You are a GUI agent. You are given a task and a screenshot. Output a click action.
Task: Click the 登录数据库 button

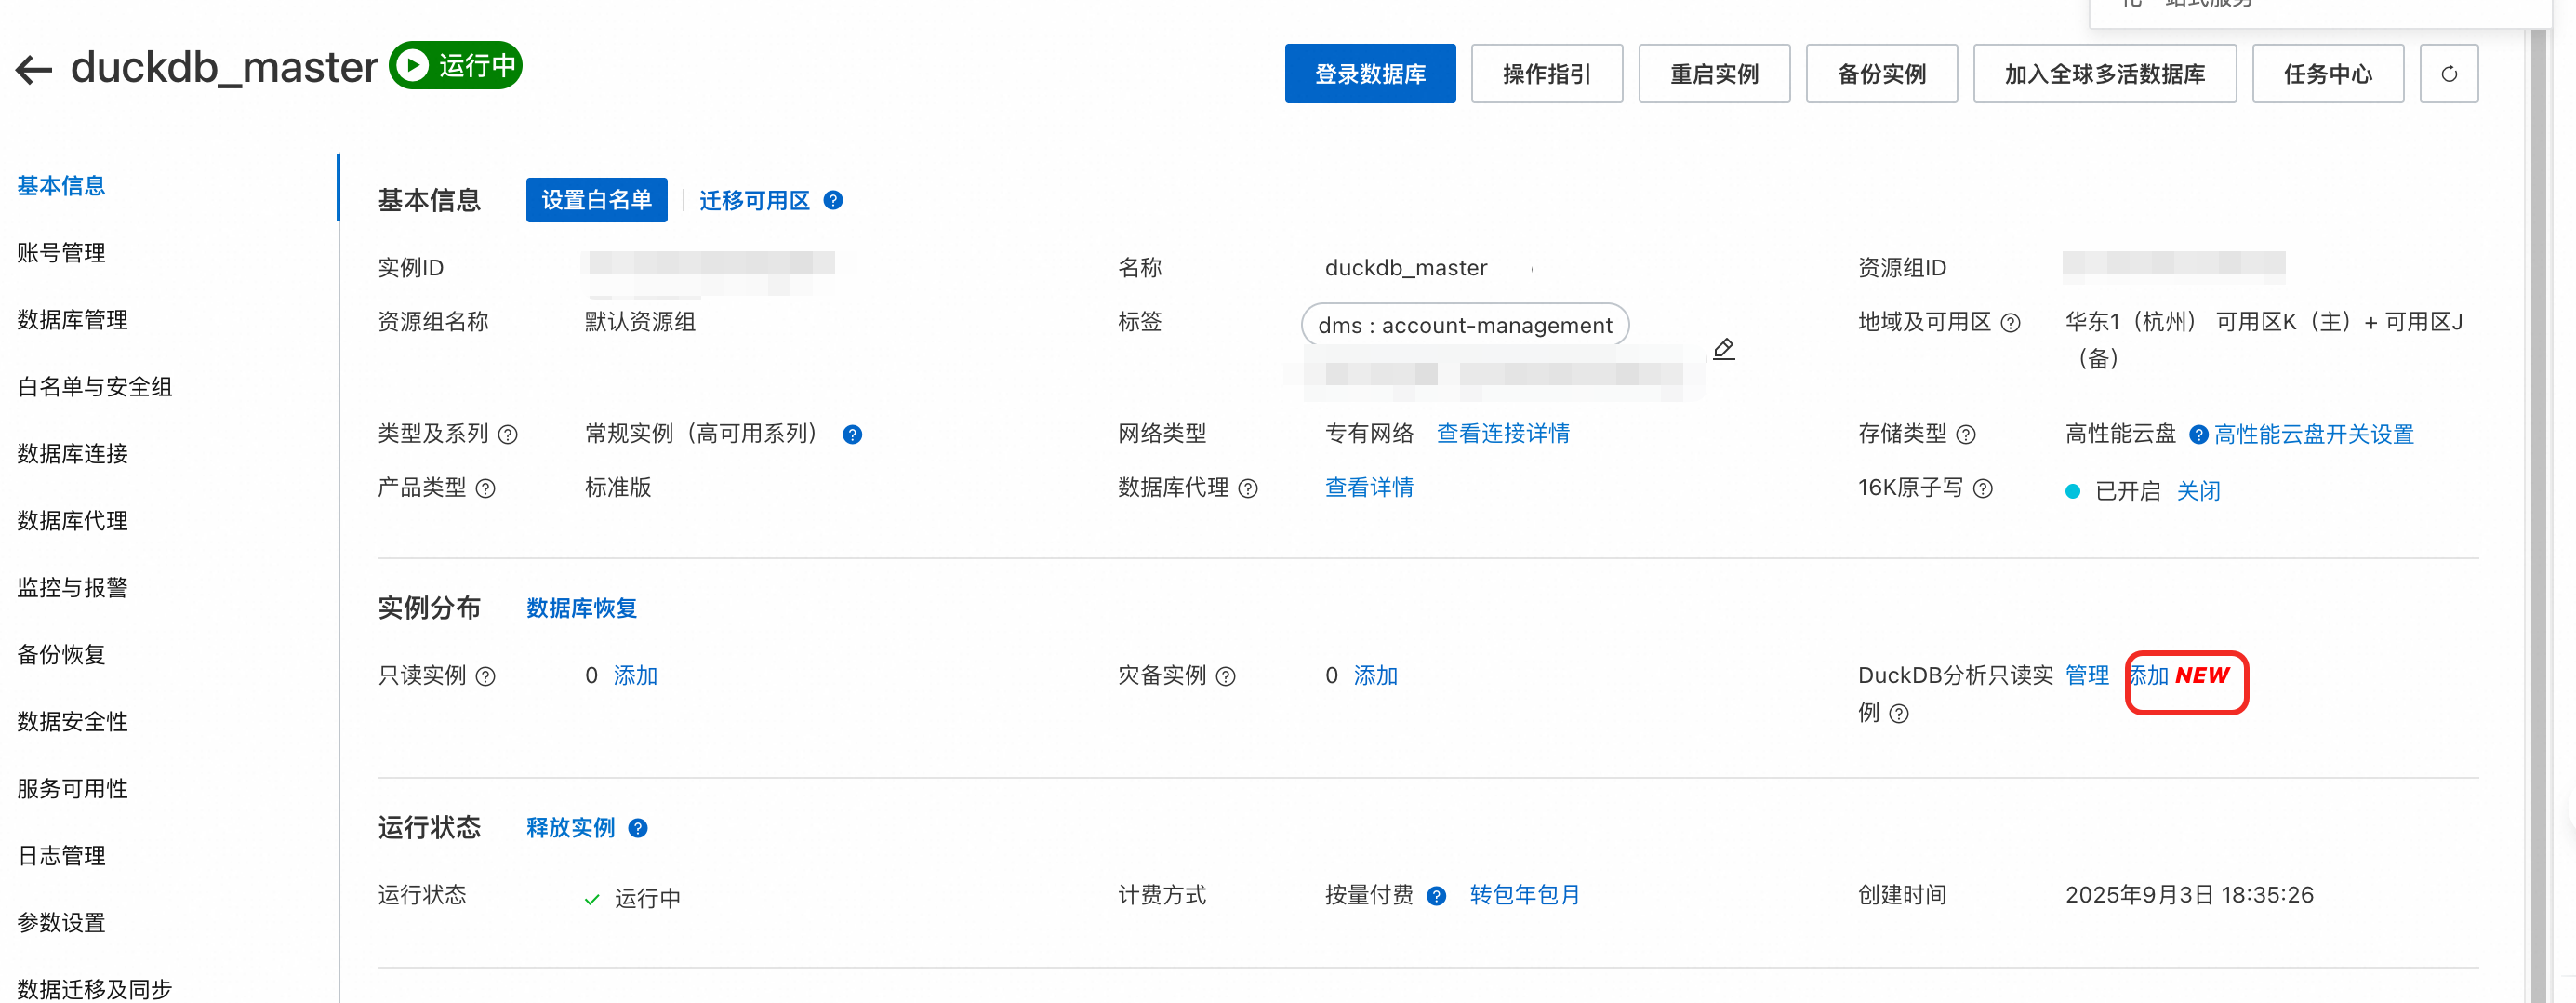pyautogui.click(x=1369, y=74)
